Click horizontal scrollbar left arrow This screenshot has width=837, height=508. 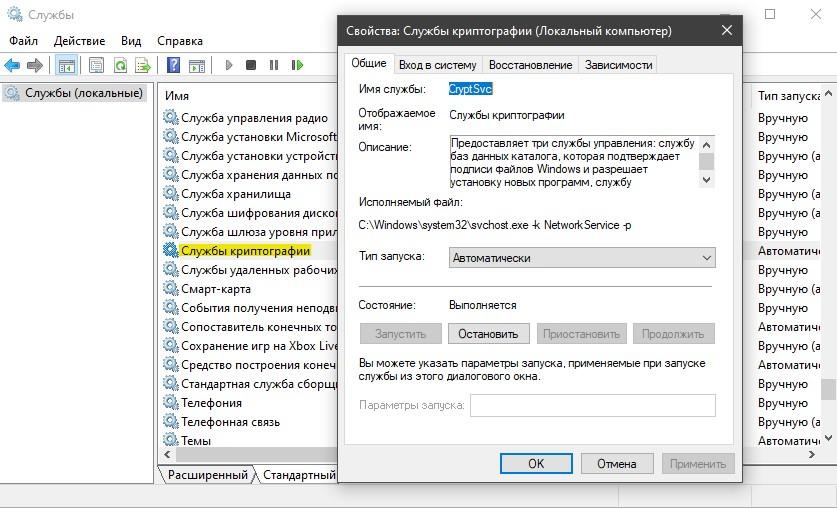(x=167, y=455)
